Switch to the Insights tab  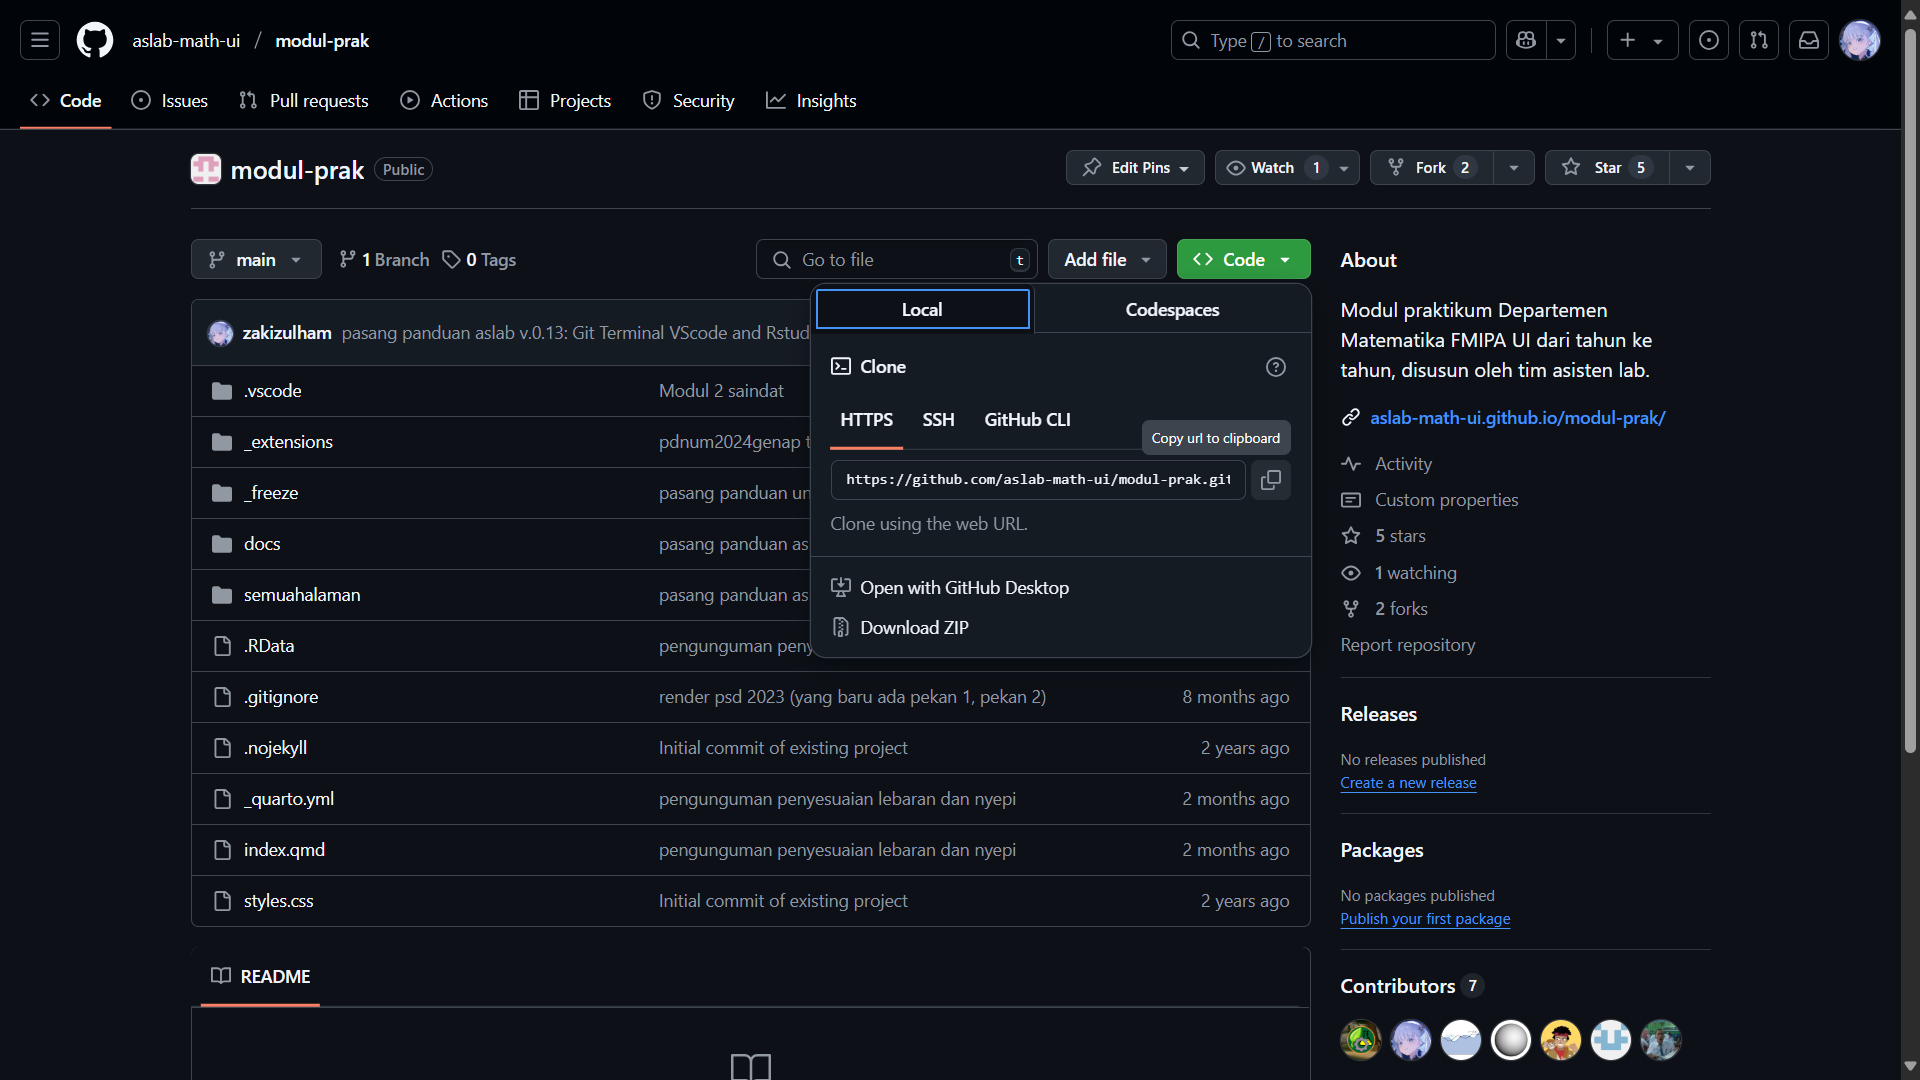point(811,100)
